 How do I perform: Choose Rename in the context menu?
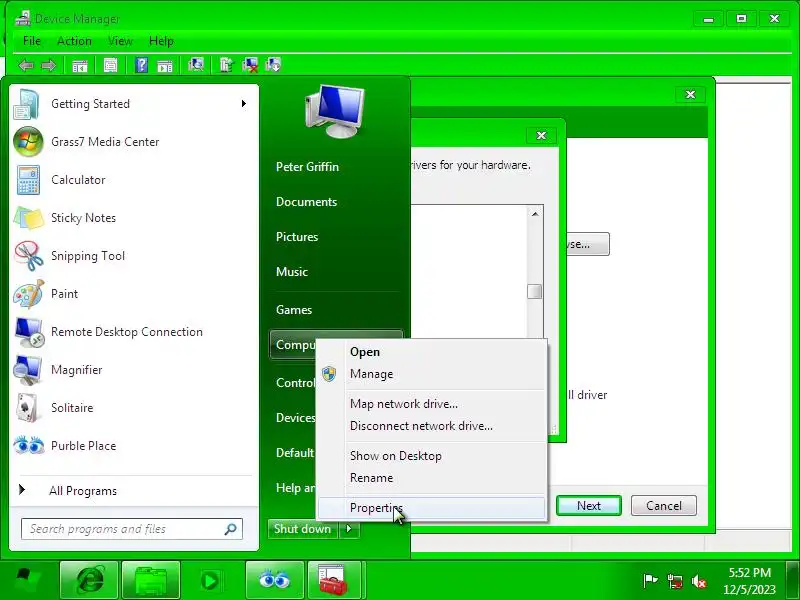(x=431, y=478)
